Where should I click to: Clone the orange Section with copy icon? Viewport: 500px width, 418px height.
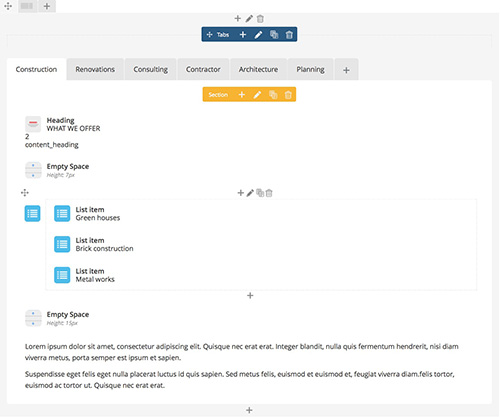tap(273, 95)
